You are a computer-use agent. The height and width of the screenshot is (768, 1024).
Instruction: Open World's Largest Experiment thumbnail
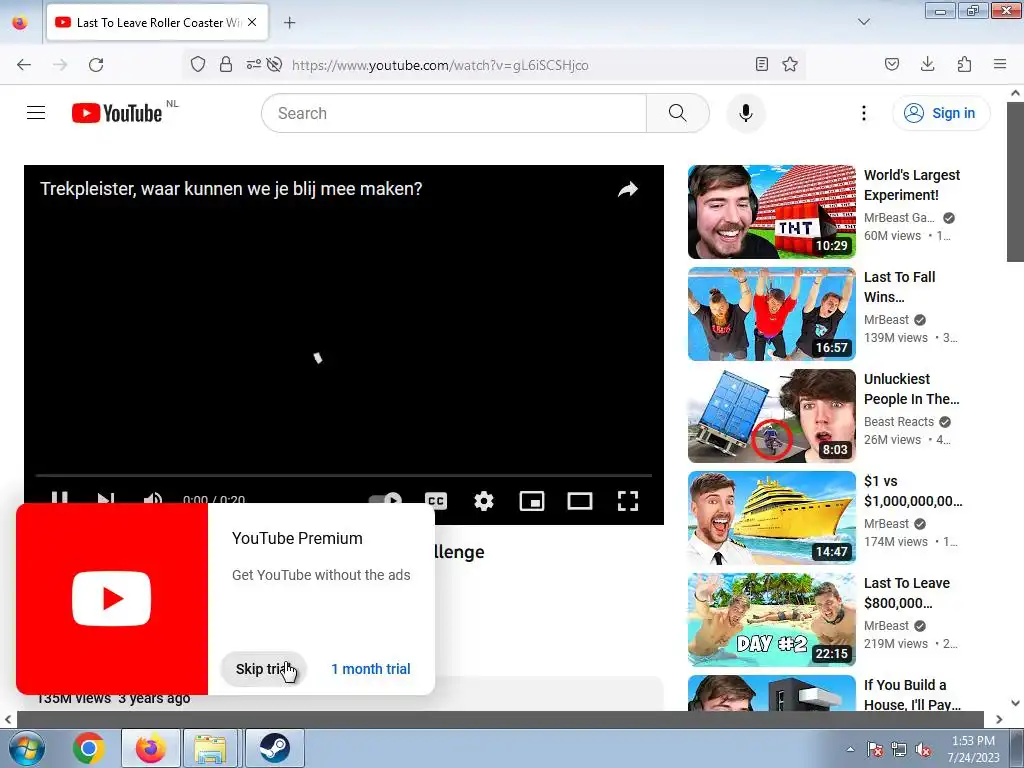click(x=771, y=212)
